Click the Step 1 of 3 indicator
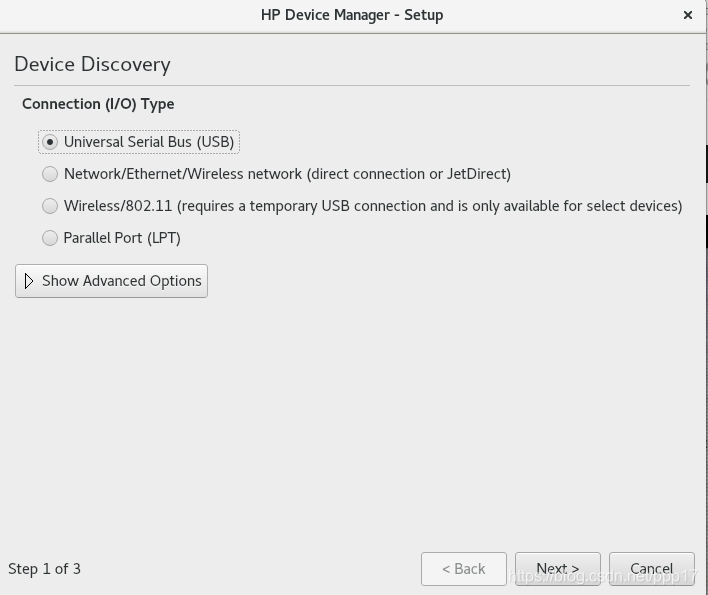Image resolution: width=708 pixels, height=595 pixels. (44, 569)
